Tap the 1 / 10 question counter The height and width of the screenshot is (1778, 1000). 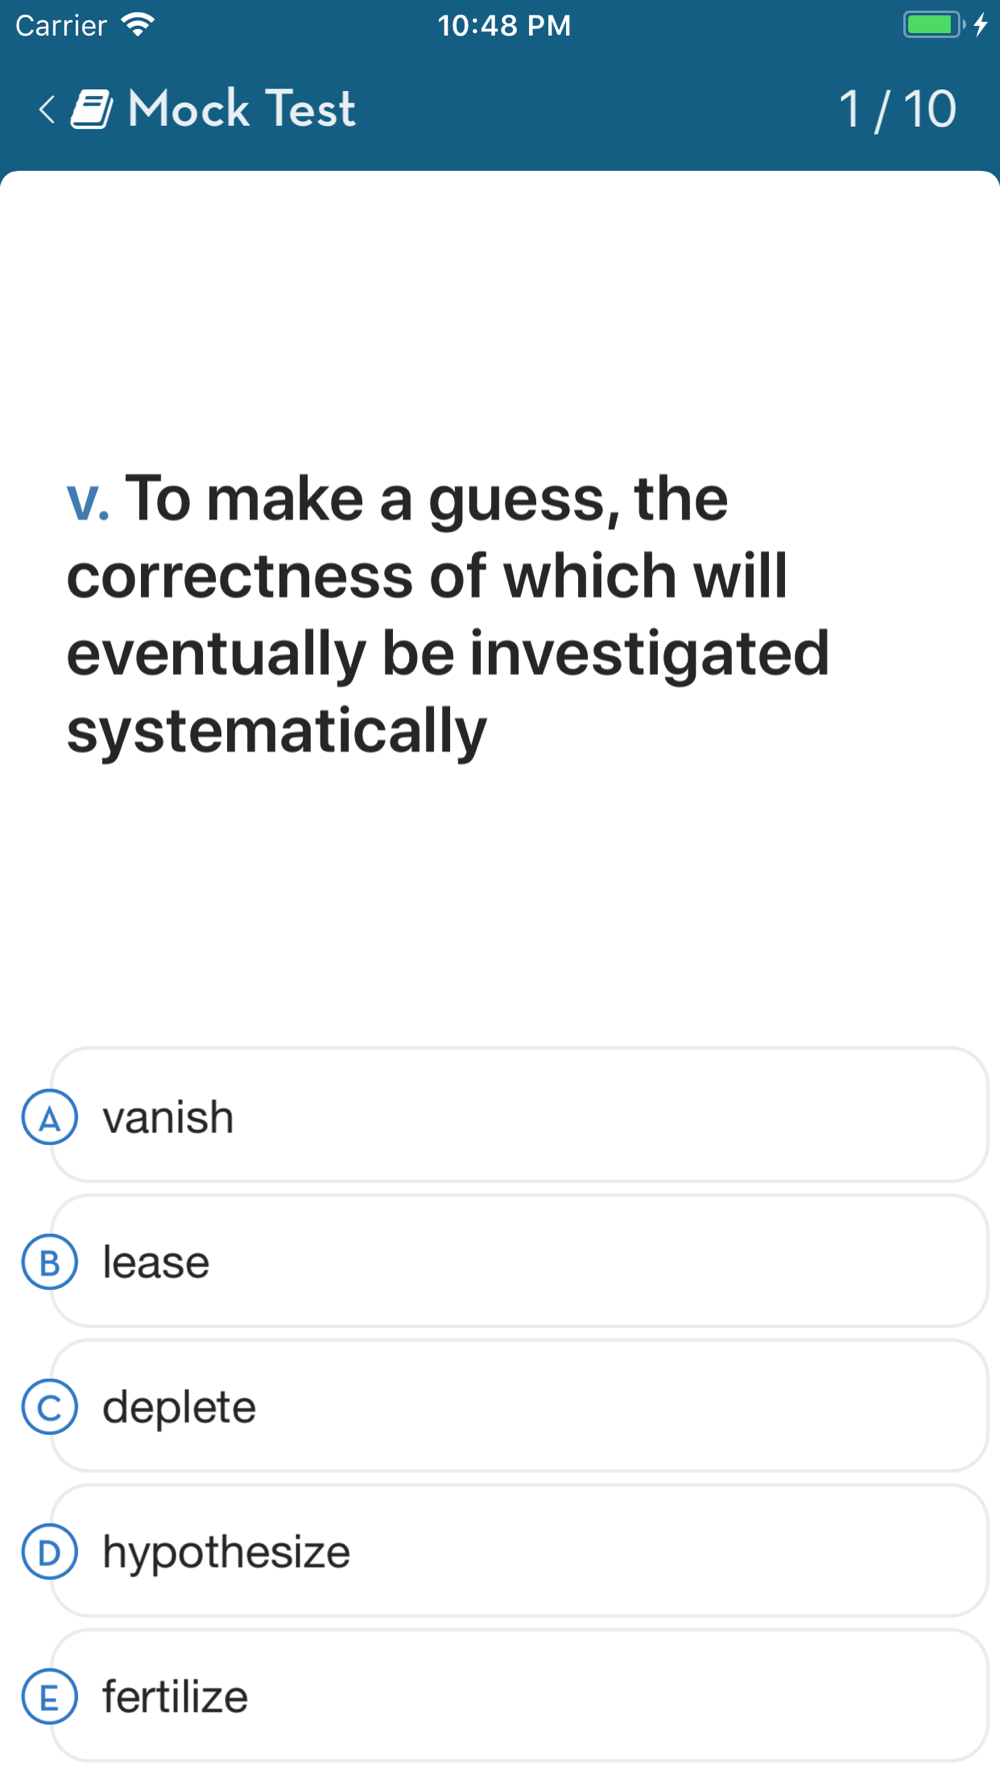point(897,109)
